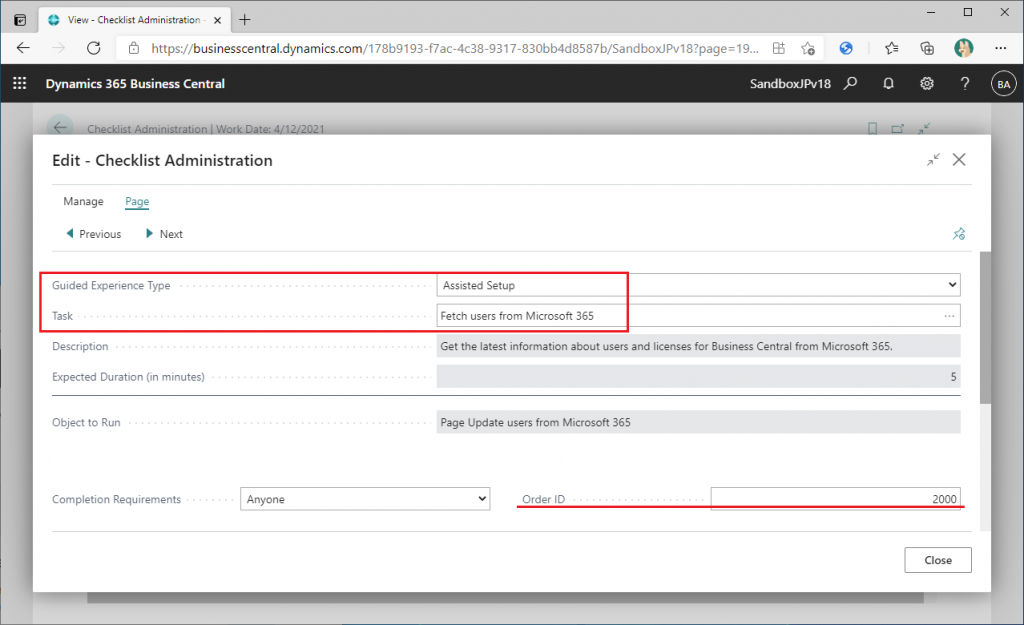Click the background page bookmark icon
This screenshot has height=625, width=1024.
tap(872, 129)
